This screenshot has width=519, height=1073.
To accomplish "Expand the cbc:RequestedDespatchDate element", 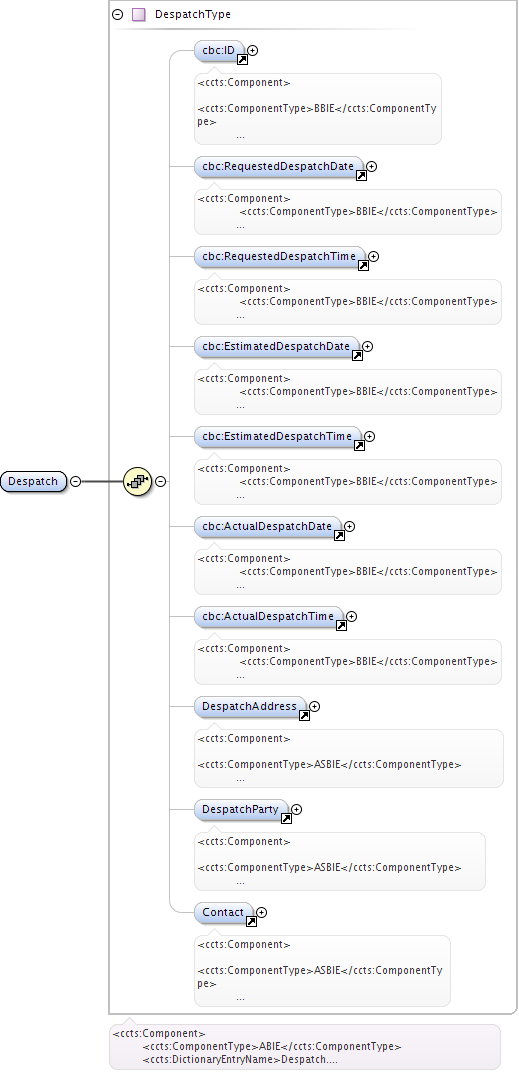I will (372, 166).
